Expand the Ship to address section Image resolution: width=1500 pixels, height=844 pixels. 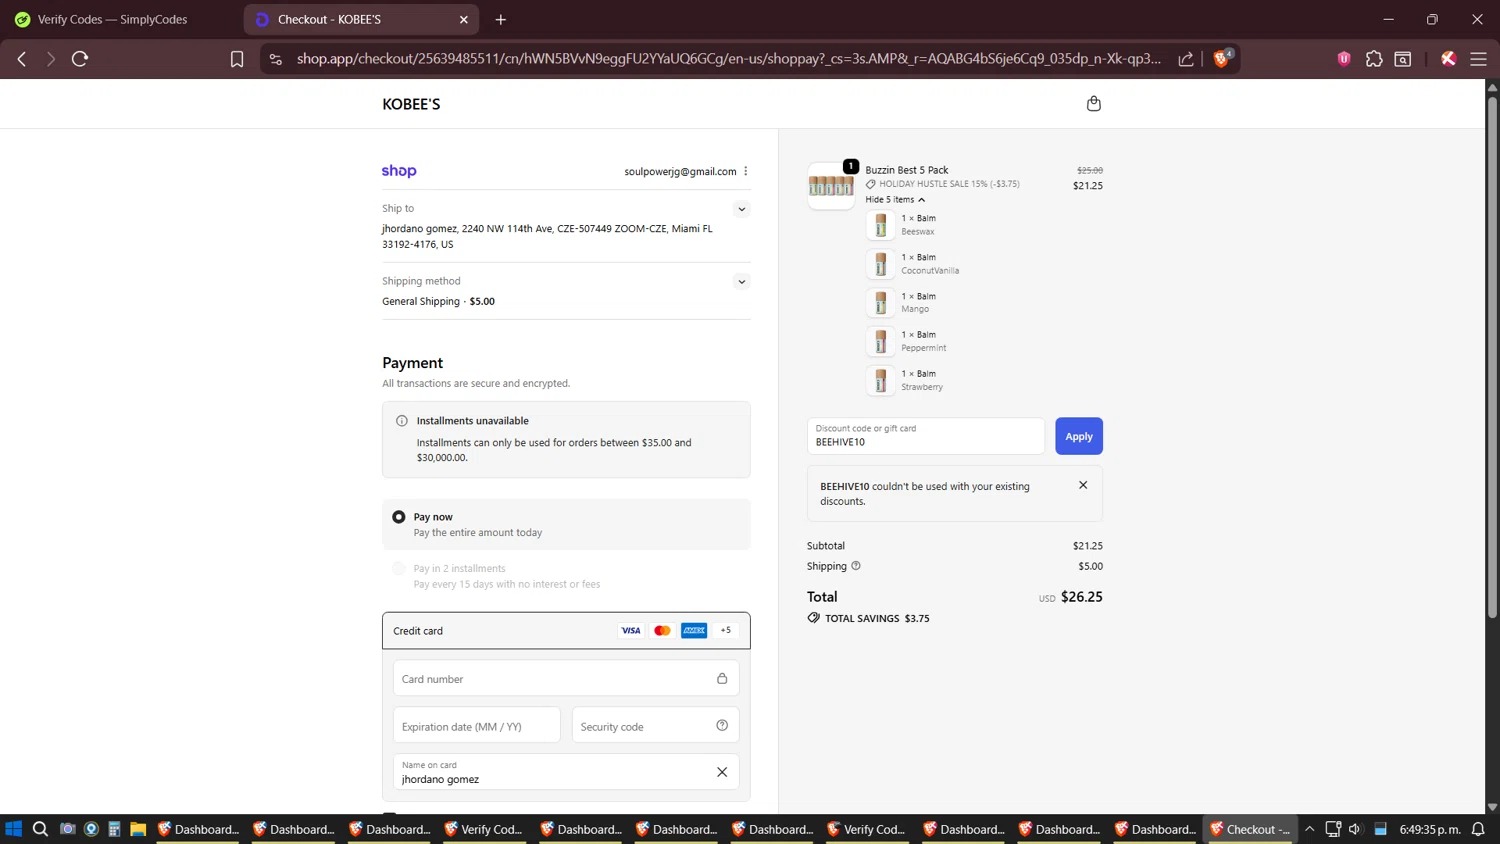point(741,209)
